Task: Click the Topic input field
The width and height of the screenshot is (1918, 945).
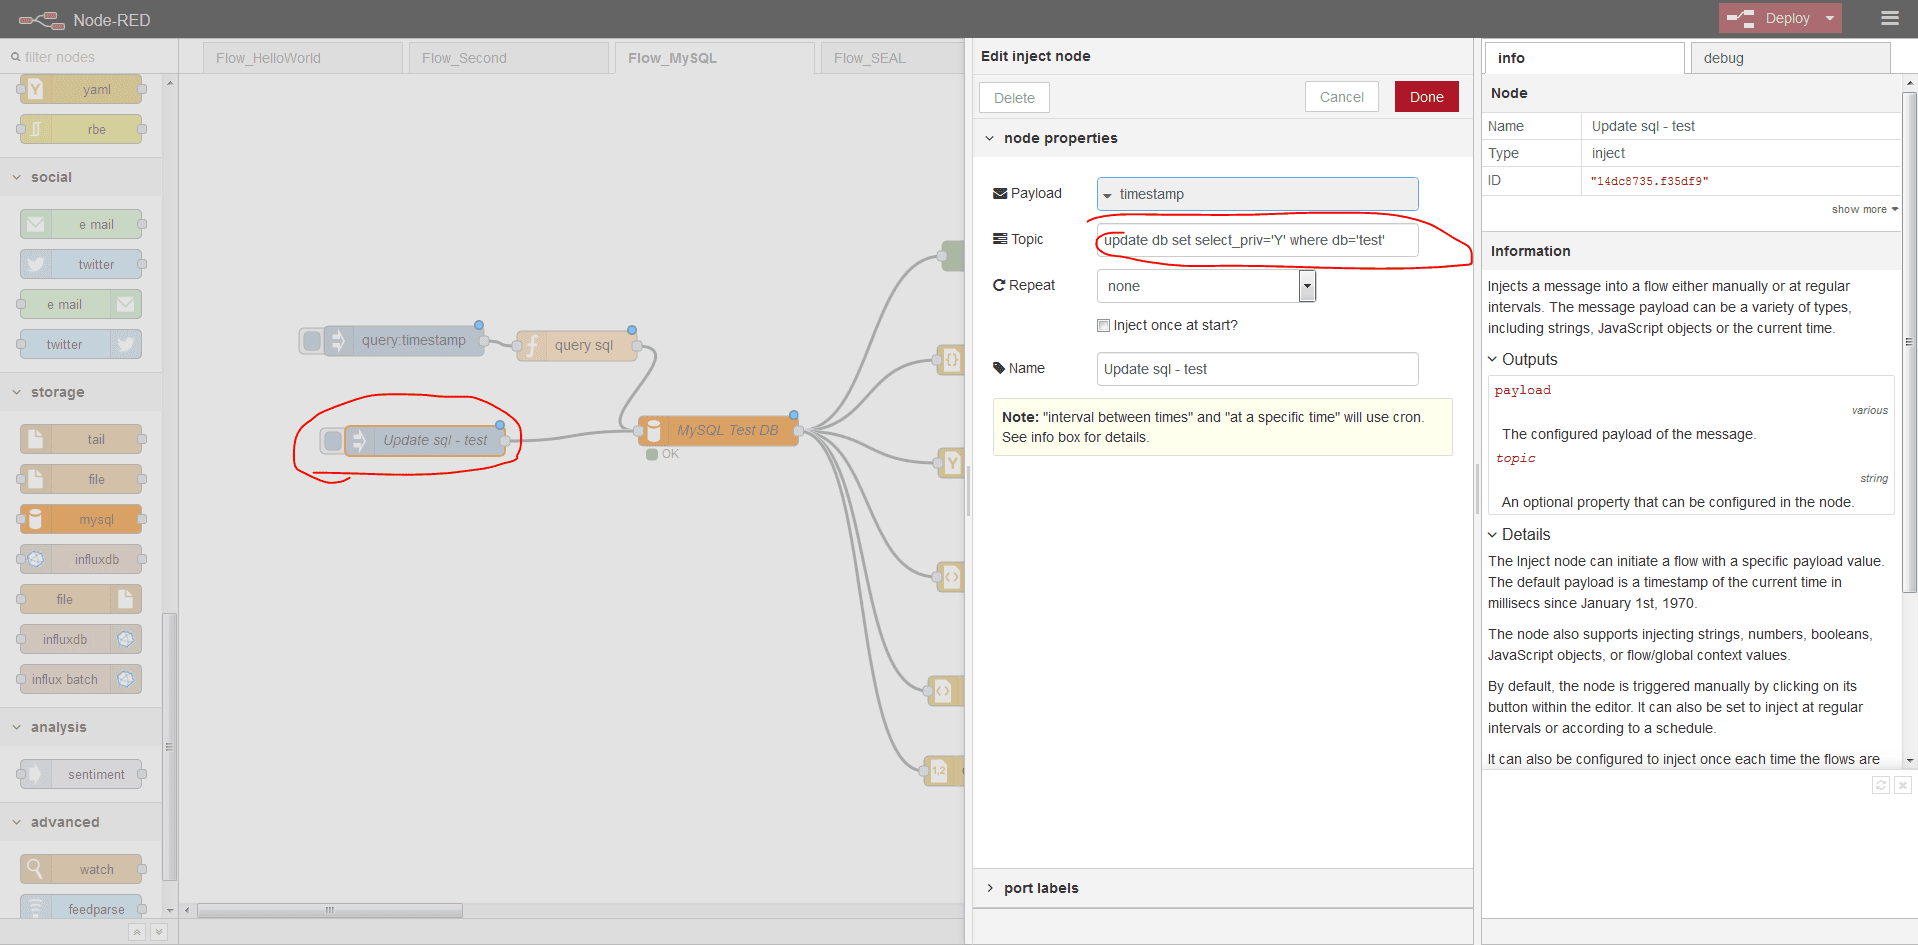Action: [x=1256, y=240]
